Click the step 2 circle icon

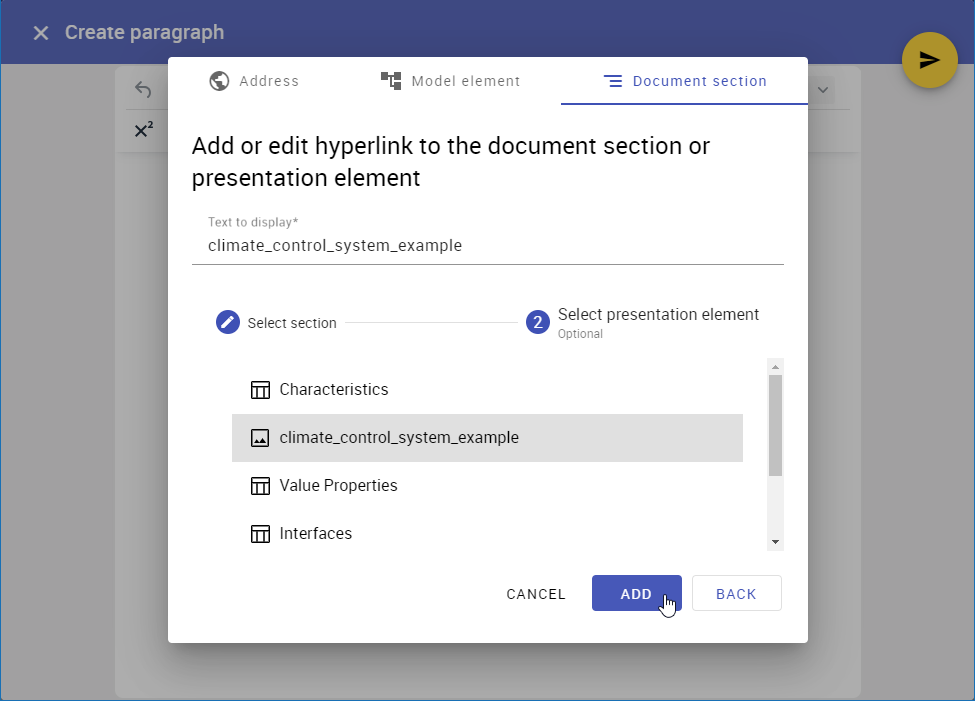[x=537, y=323]
